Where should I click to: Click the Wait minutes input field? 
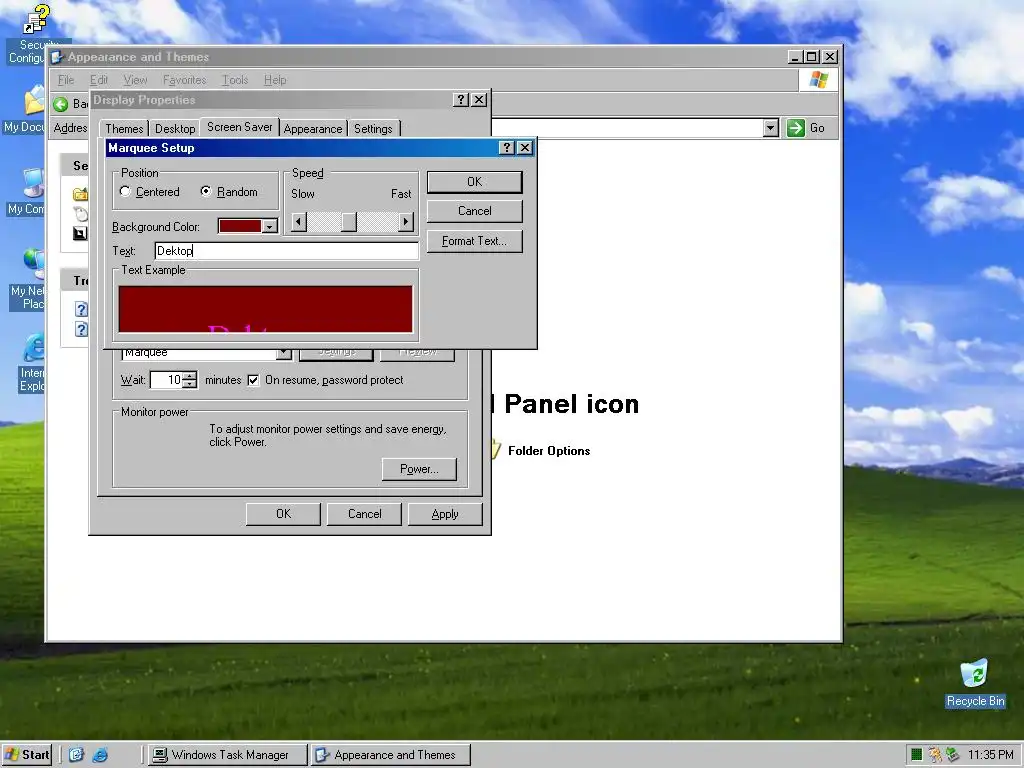pyautogui.click(x=167, y=380)
